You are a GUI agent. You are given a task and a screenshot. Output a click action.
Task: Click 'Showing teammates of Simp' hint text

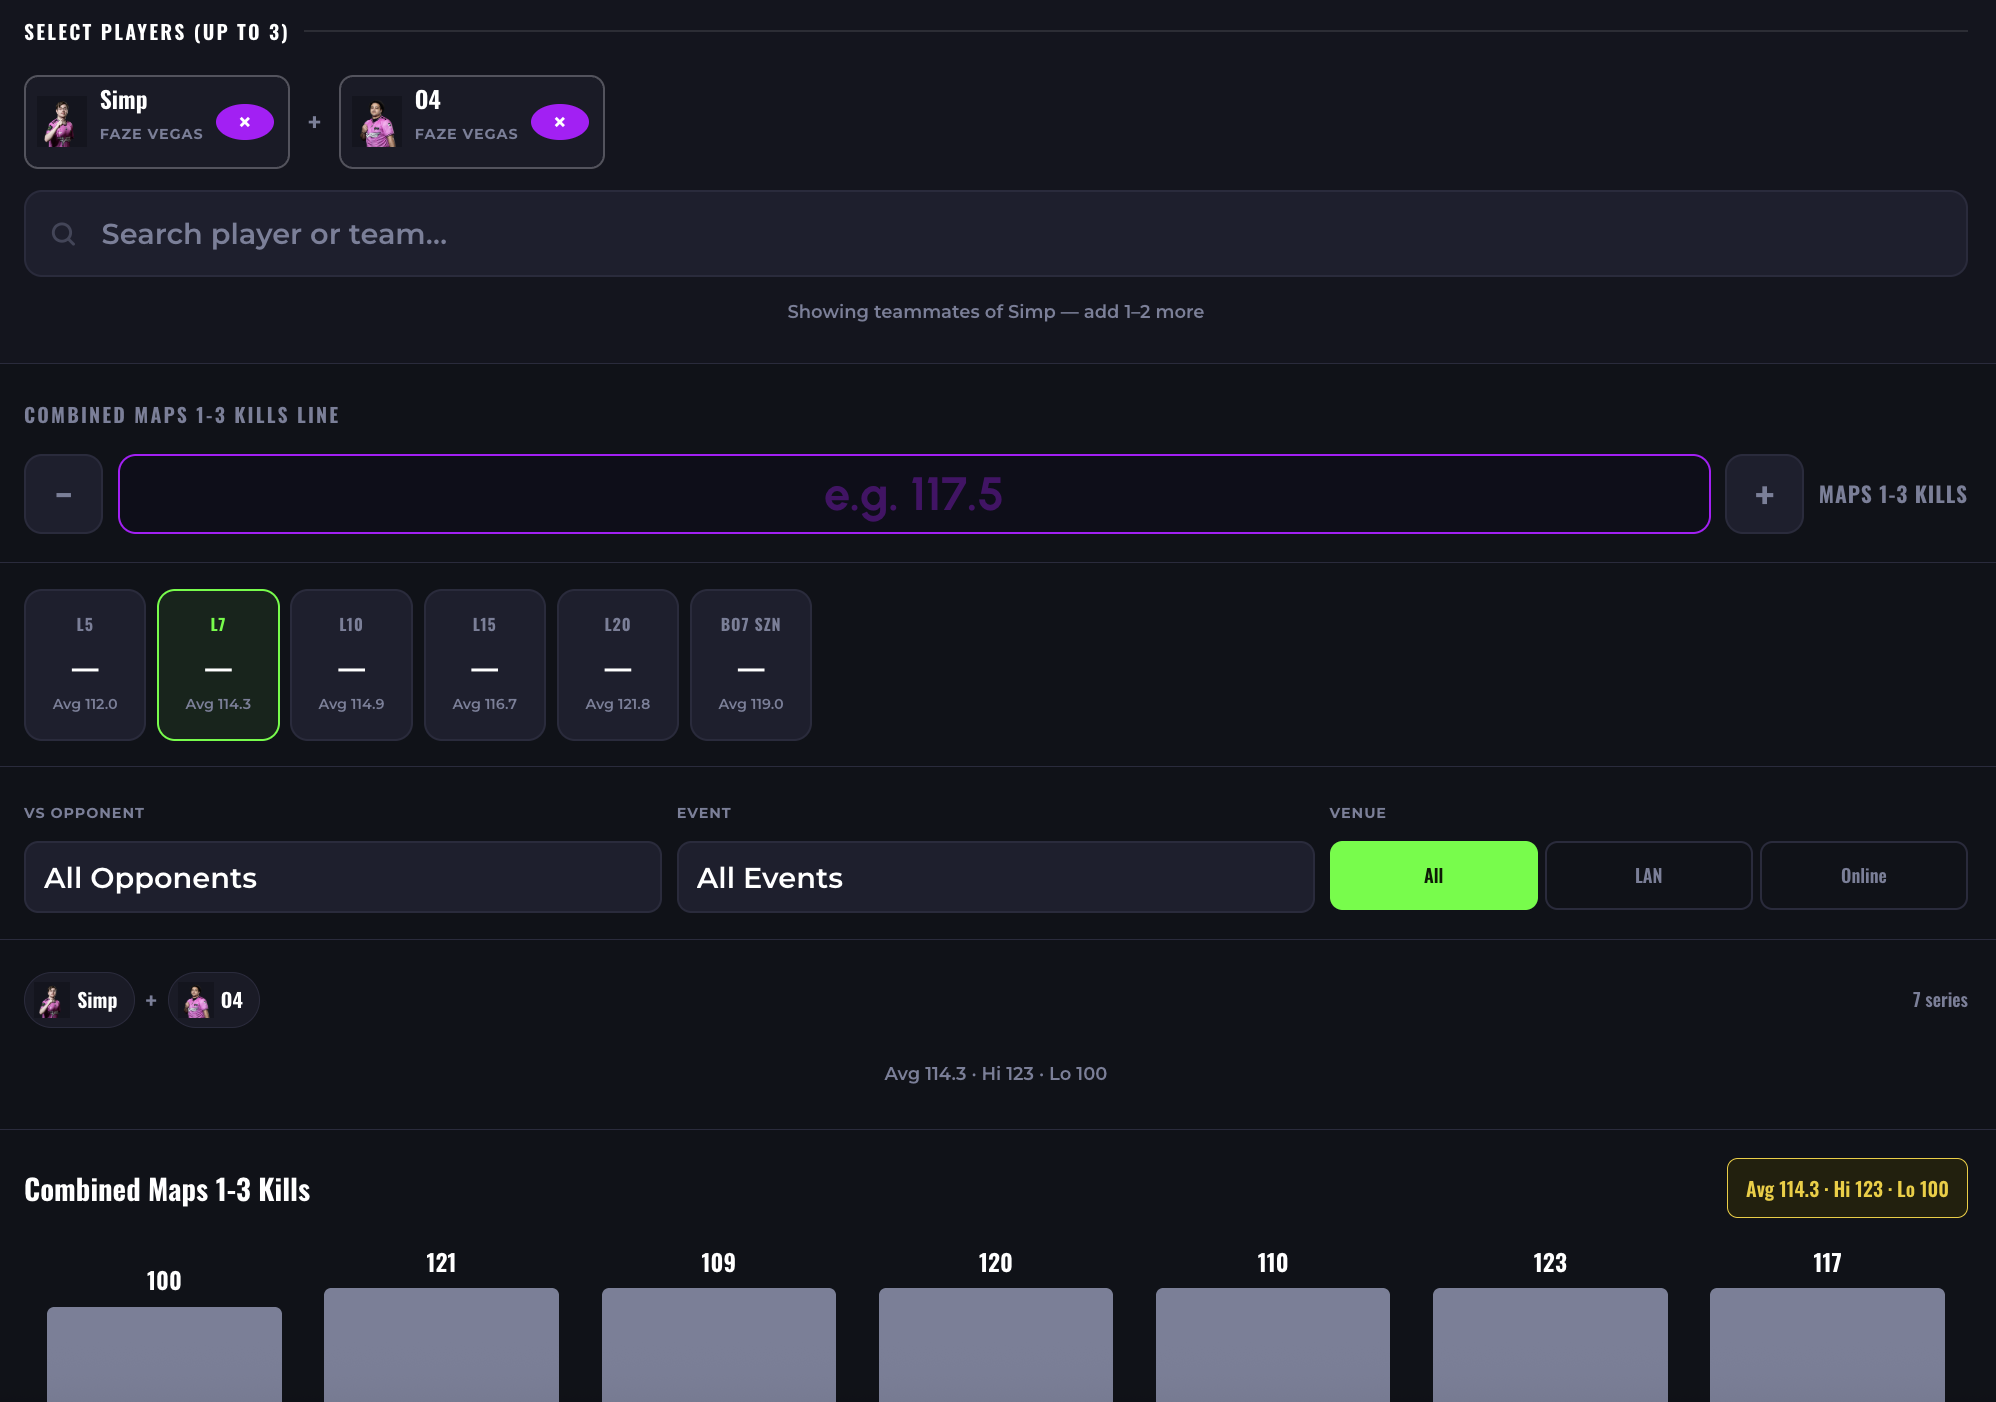point(995,311)
